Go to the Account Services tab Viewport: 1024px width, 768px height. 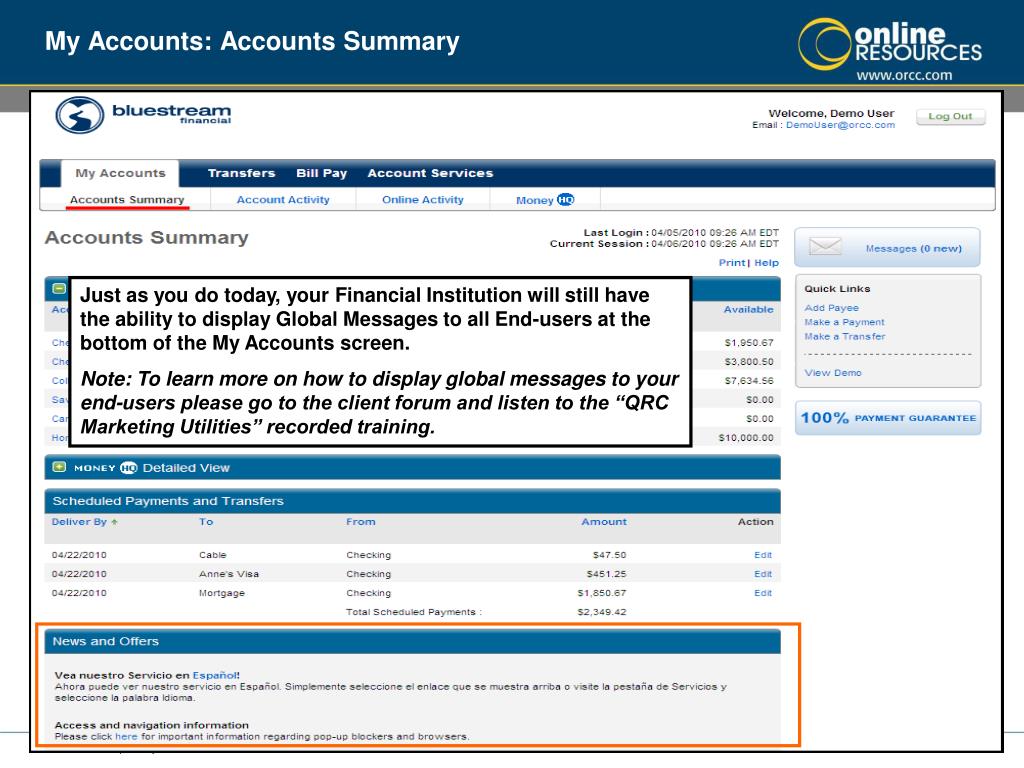430,173
